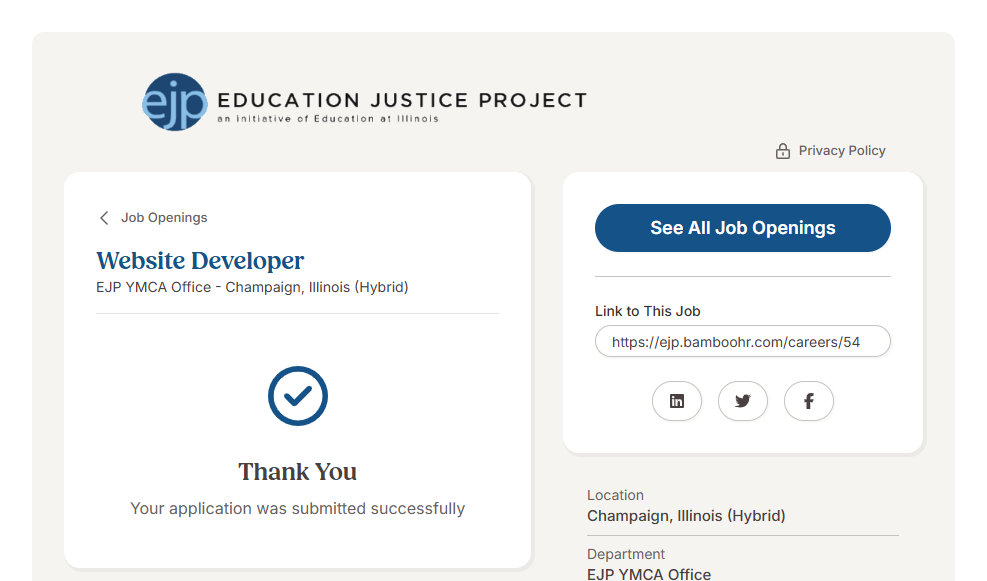Share this job on Facebook
This screenshot has height=581, width=987.
pos(809,401)
